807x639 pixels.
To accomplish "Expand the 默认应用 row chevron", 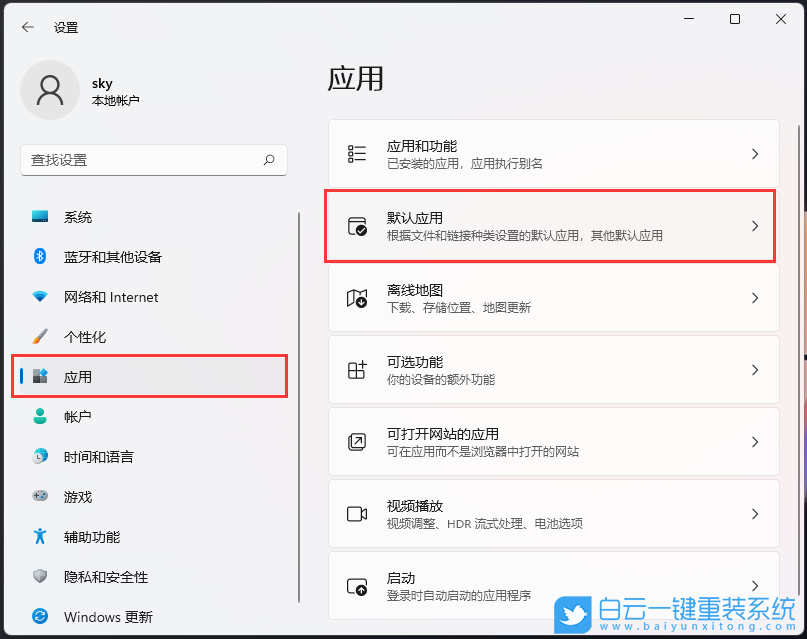I will tap(755, 226).
